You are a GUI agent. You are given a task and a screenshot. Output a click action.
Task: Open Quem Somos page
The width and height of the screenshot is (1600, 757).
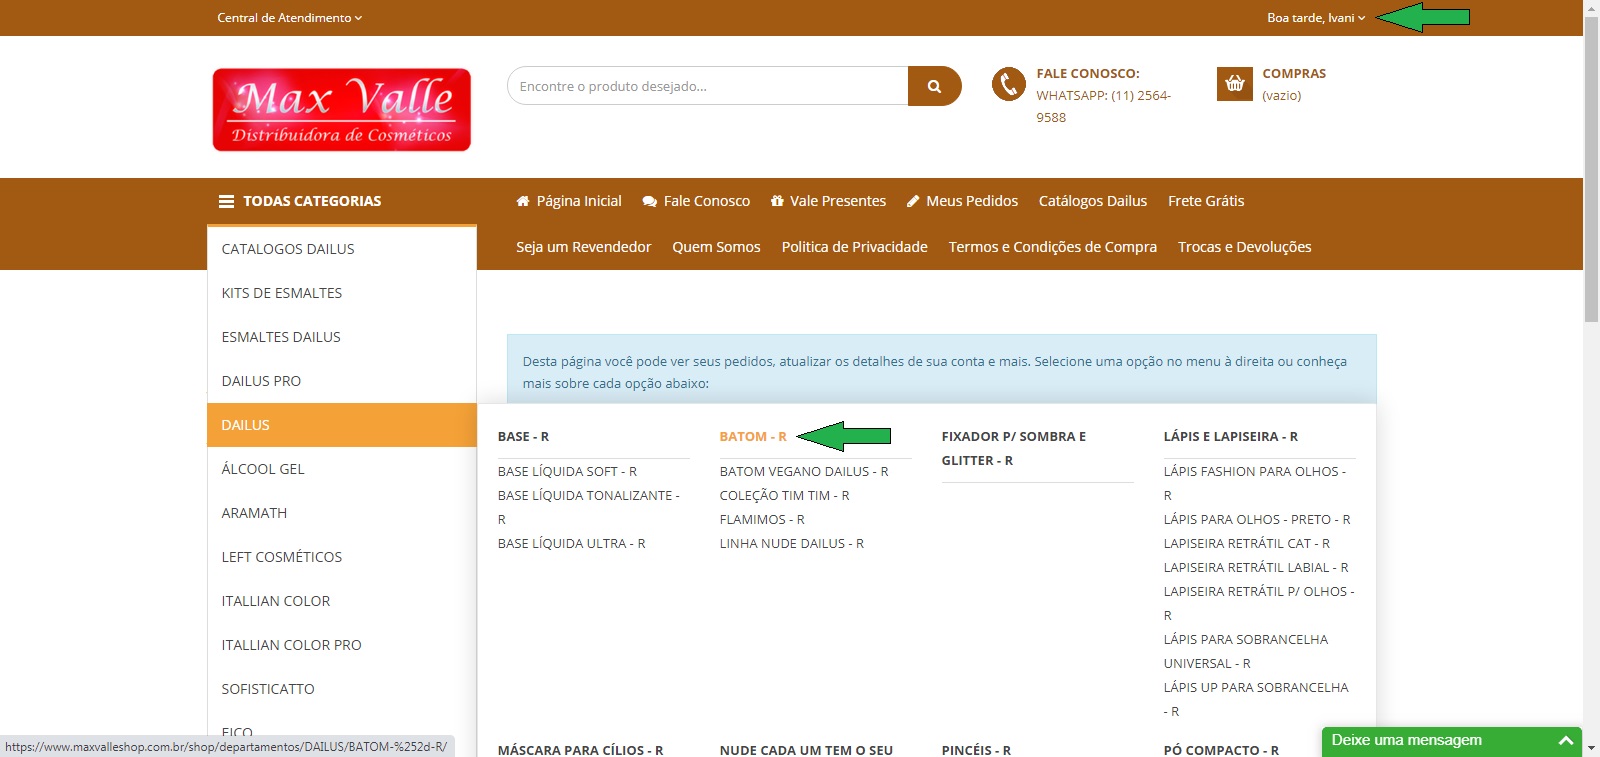(x=716, y=247)
